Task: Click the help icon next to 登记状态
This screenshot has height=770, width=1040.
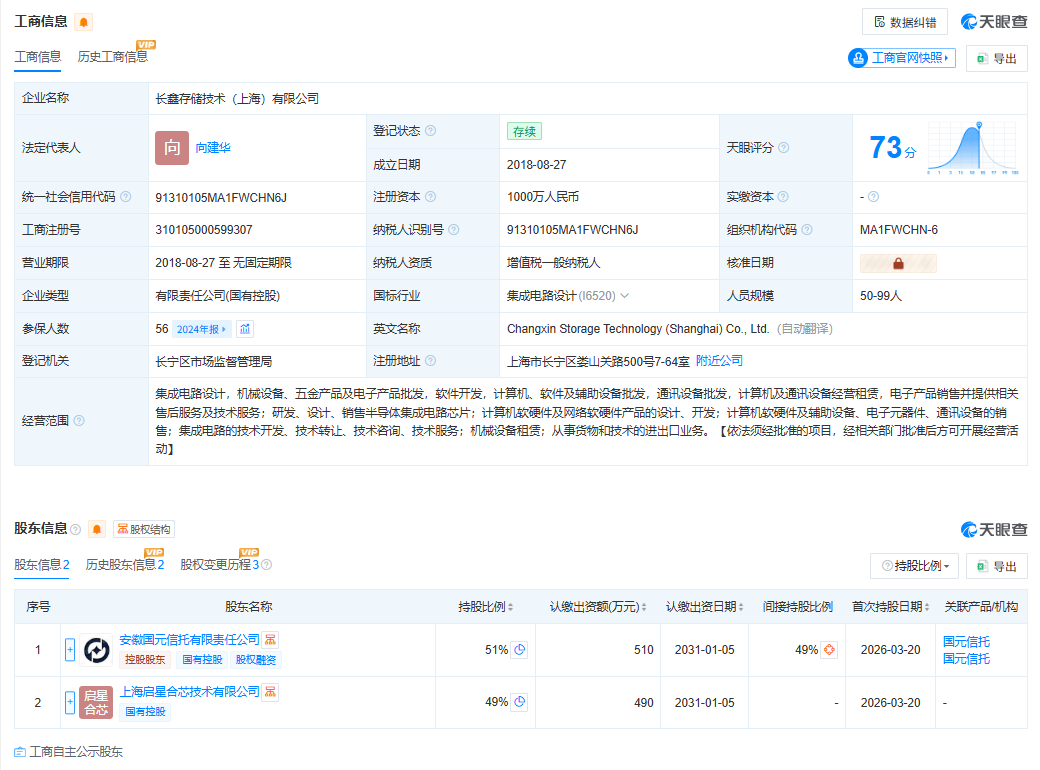Action: tap(430, 131)
